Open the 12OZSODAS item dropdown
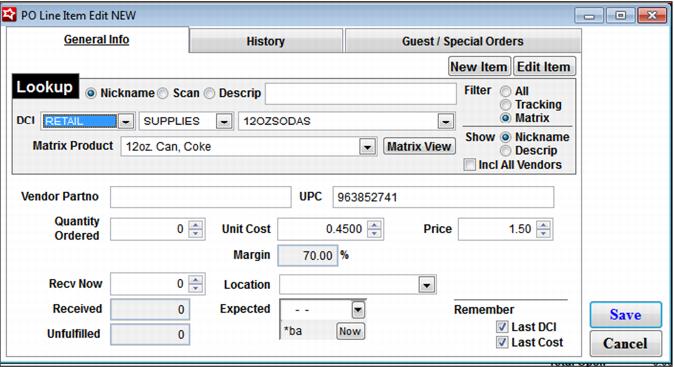675x367 pixels. pos(446,121)
